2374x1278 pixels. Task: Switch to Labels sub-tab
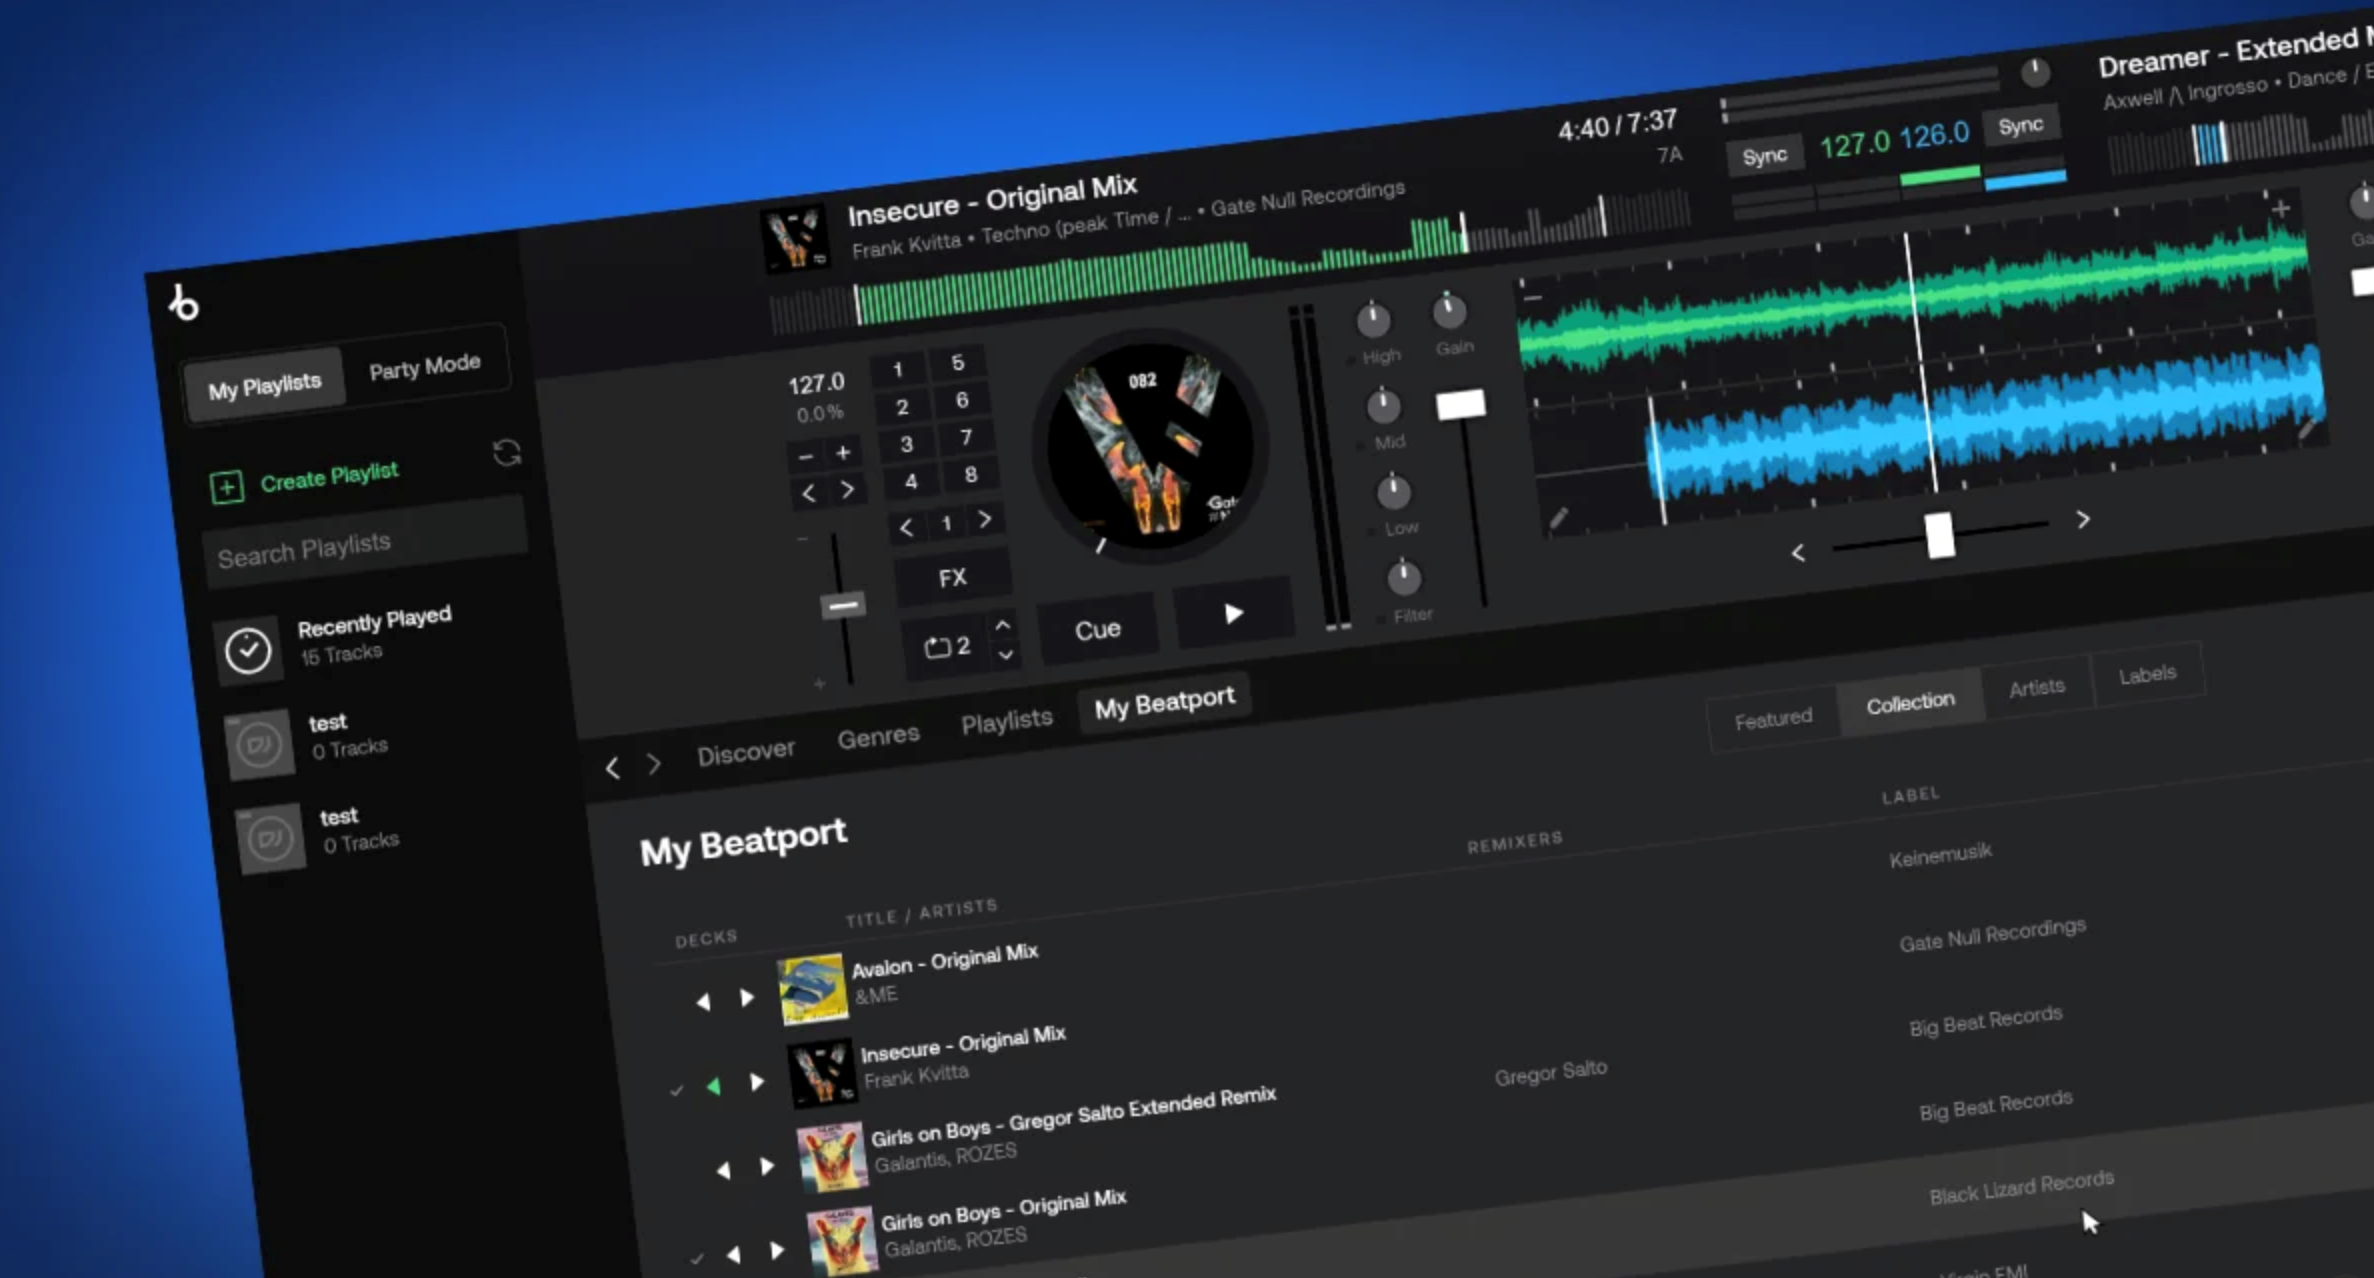coord(2146,674)
